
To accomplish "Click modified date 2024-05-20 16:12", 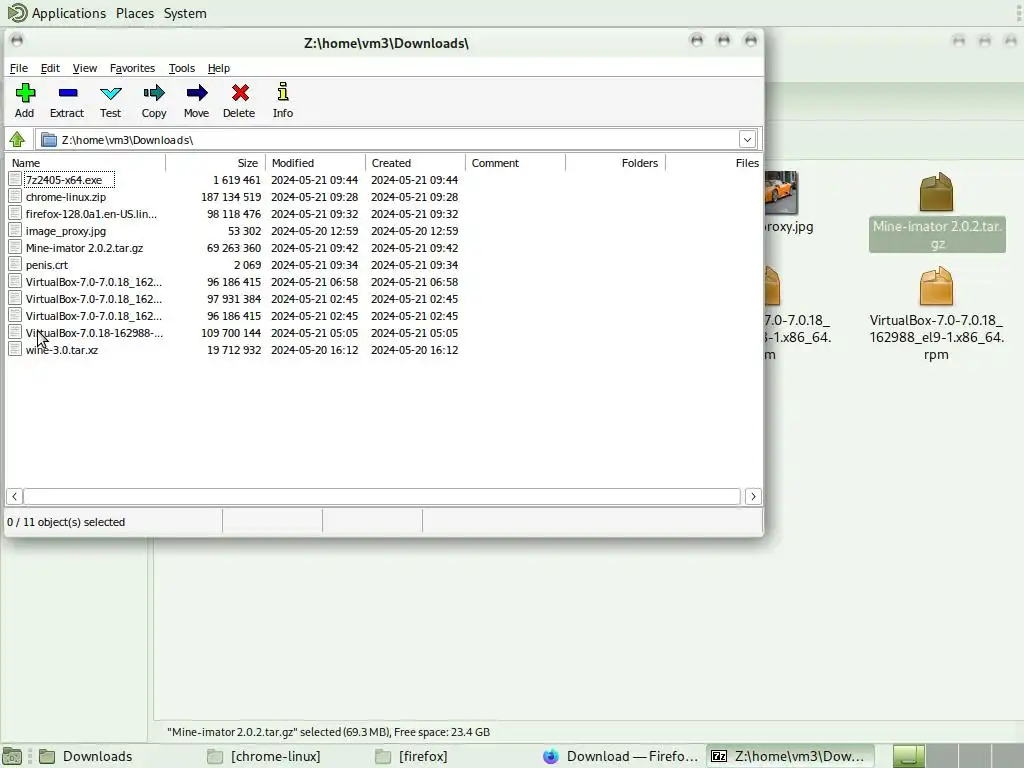I will [x=315, y=349].
